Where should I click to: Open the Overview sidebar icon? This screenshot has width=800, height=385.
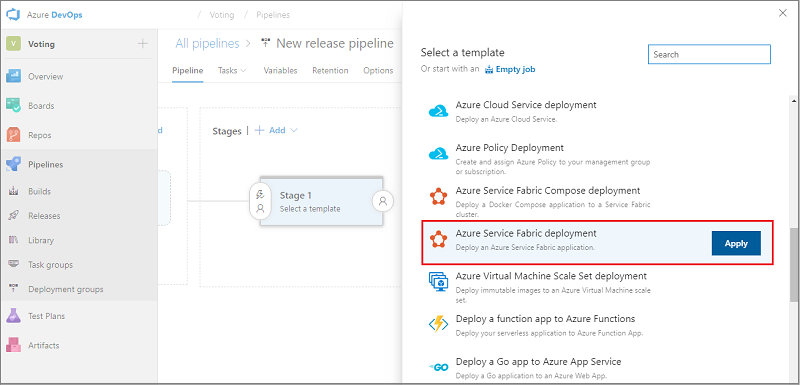(13, 76)
